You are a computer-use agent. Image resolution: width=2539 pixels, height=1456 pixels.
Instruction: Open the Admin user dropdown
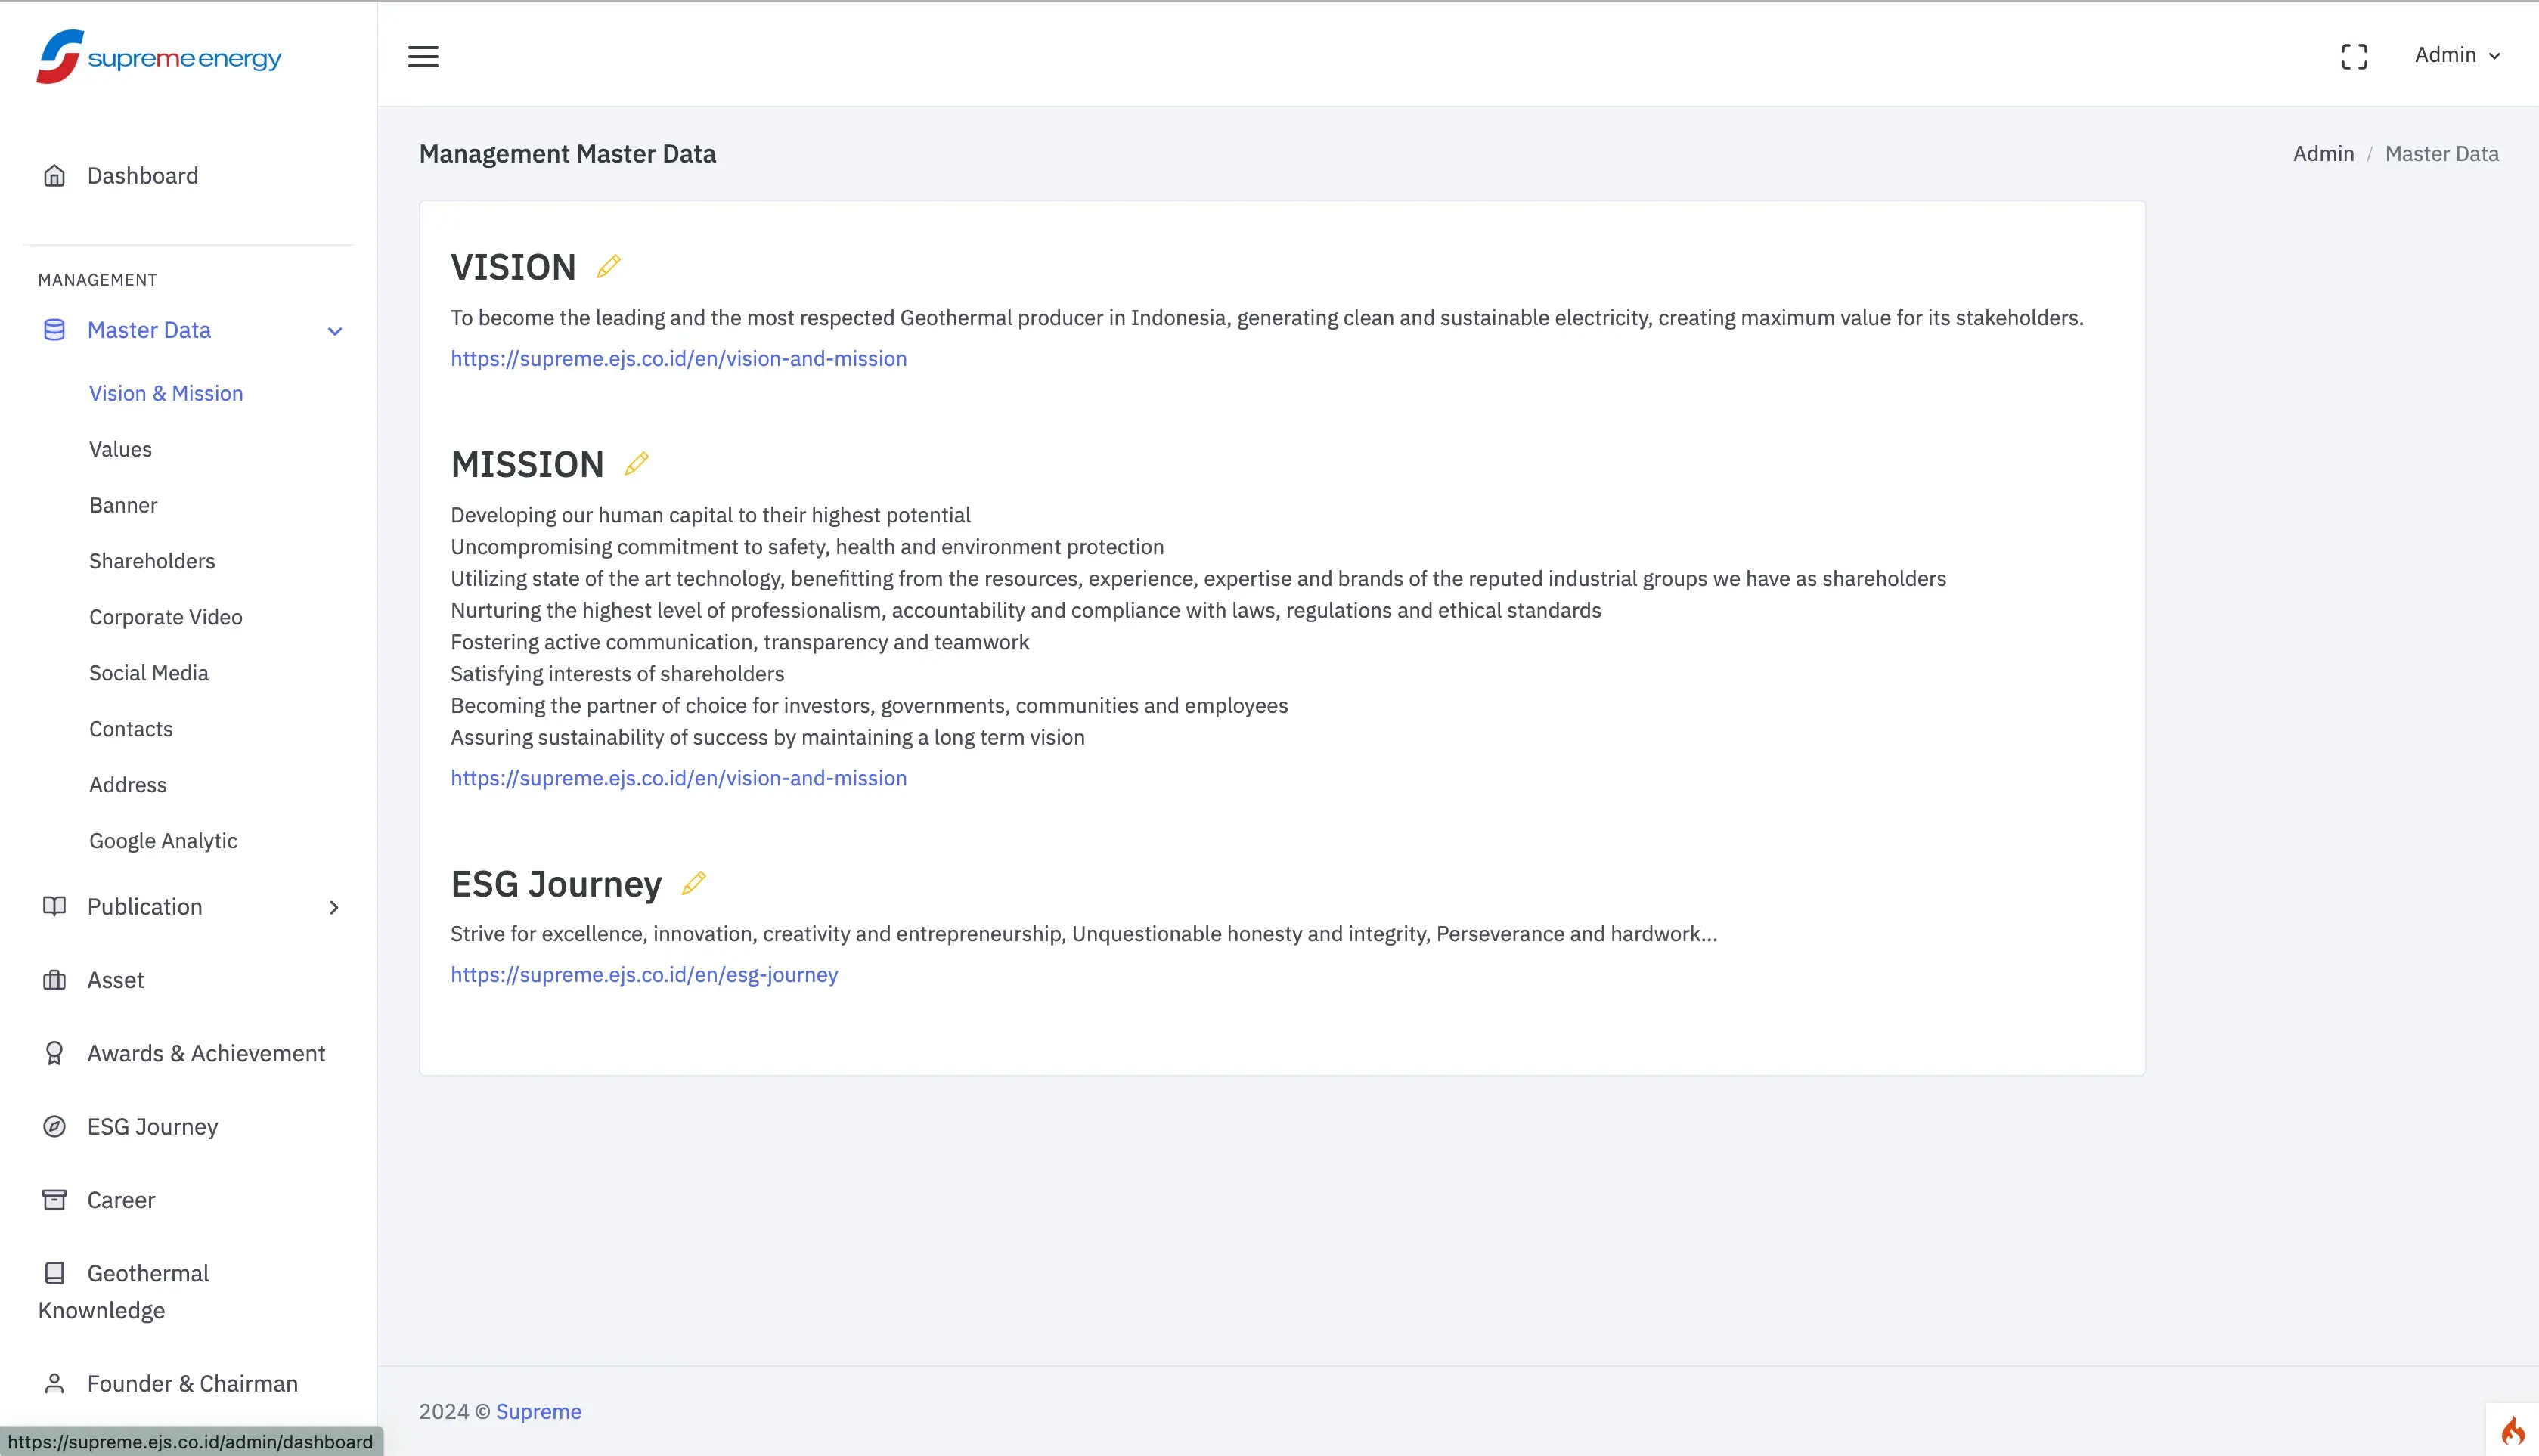point(2457,55)
